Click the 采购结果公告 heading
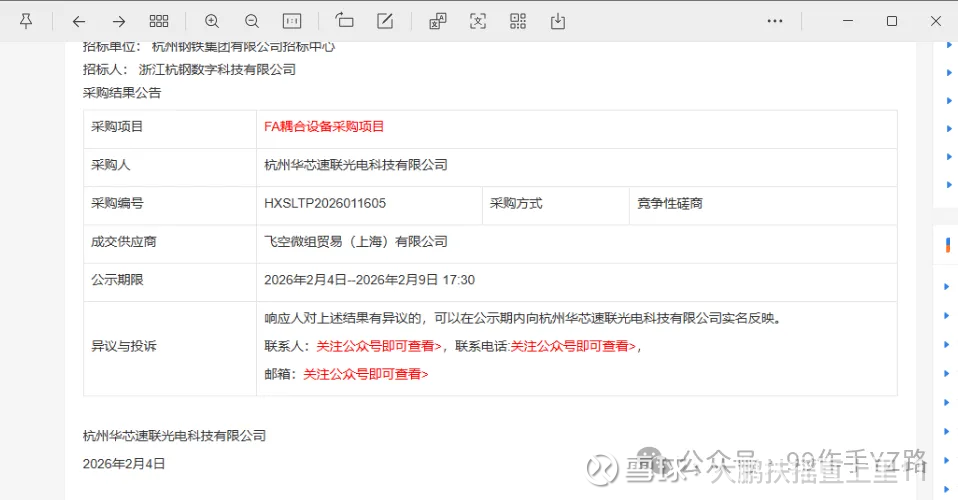Image resolution: width=958 pixels, height=500 pixels. point(122,93)
